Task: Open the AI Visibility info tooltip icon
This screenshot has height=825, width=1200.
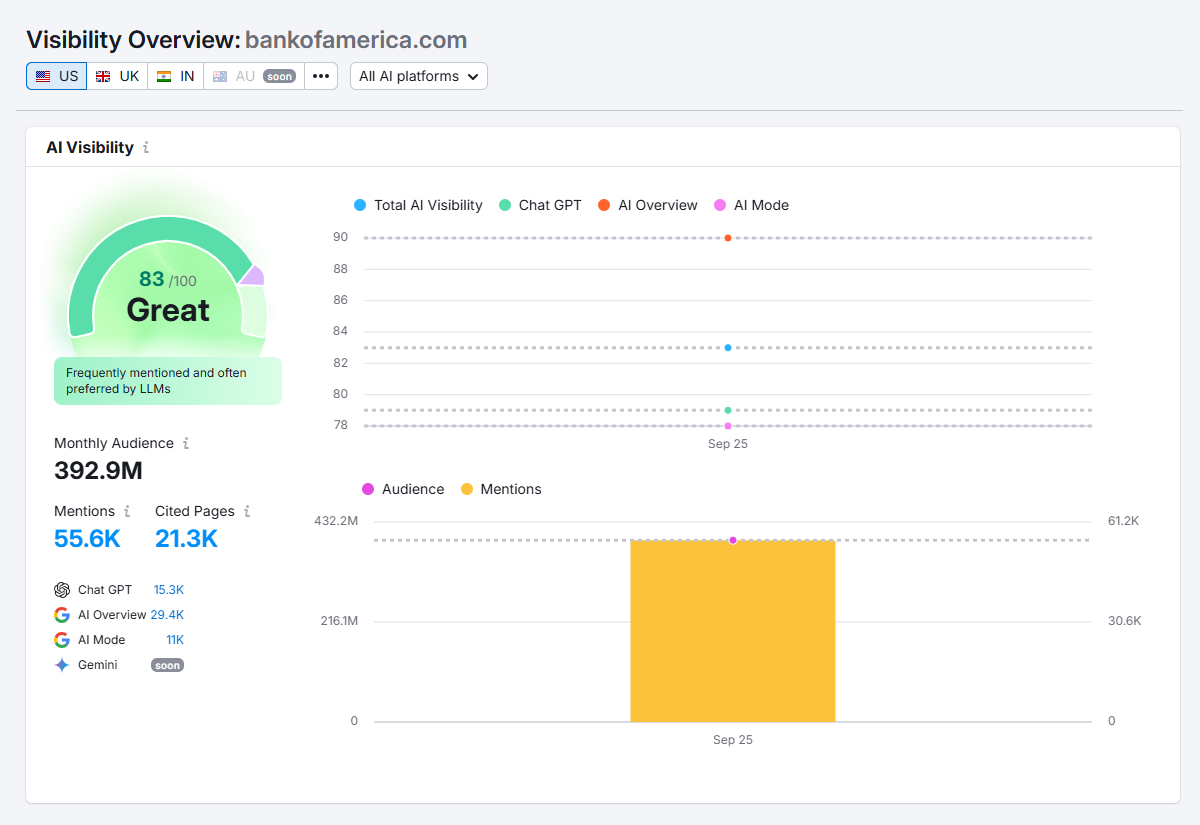Action: click(146, 147)
